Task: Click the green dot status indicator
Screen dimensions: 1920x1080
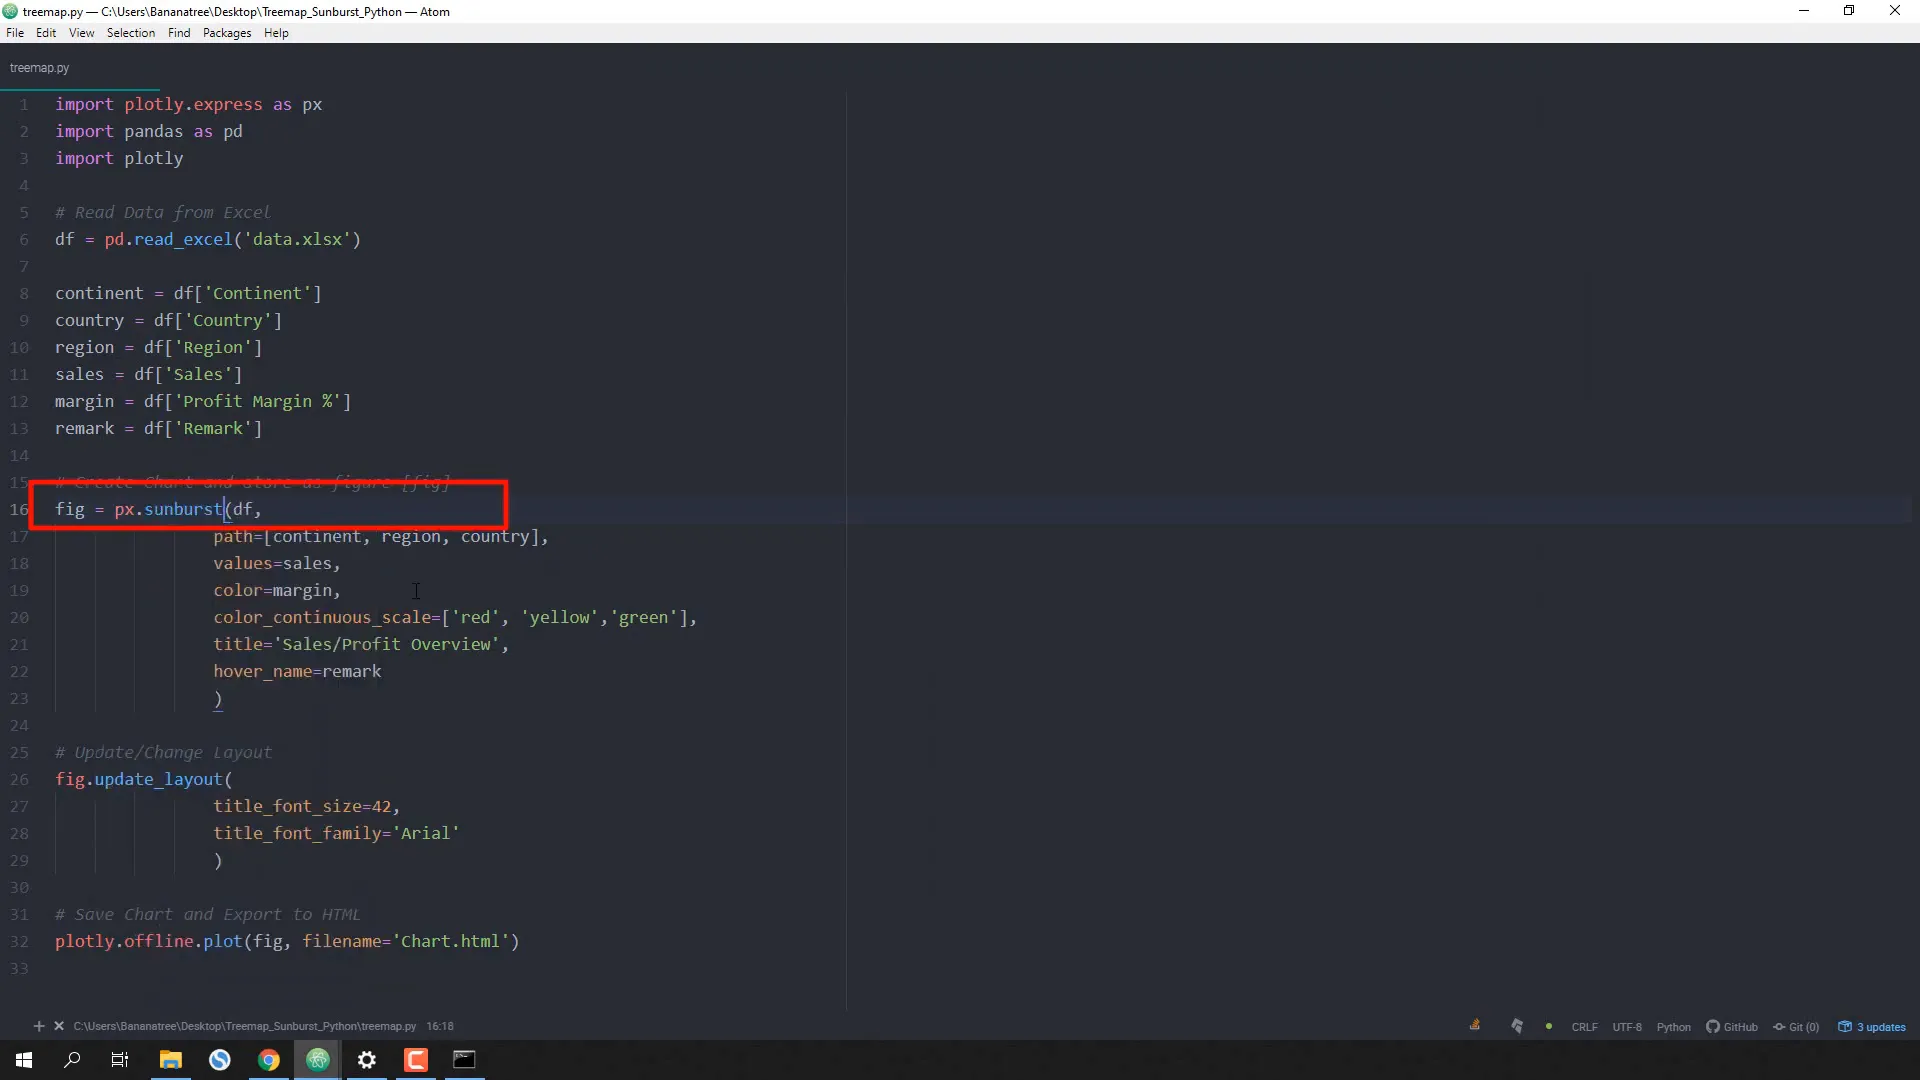Action: point(1549,1027)
